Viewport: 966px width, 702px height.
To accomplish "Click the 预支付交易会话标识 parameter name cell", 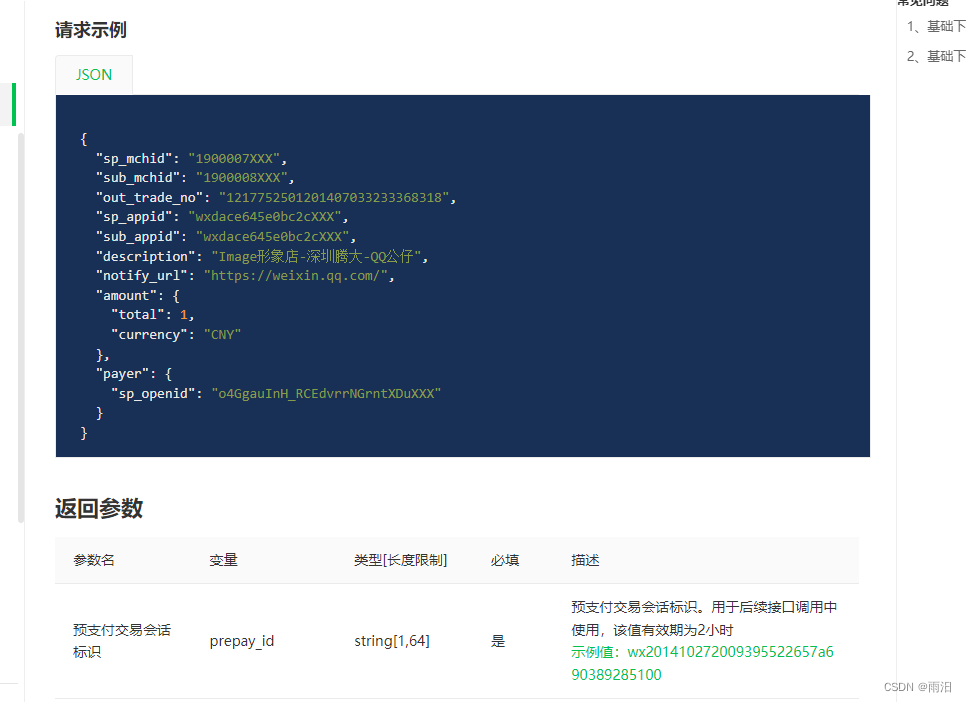I will point(122,641).
